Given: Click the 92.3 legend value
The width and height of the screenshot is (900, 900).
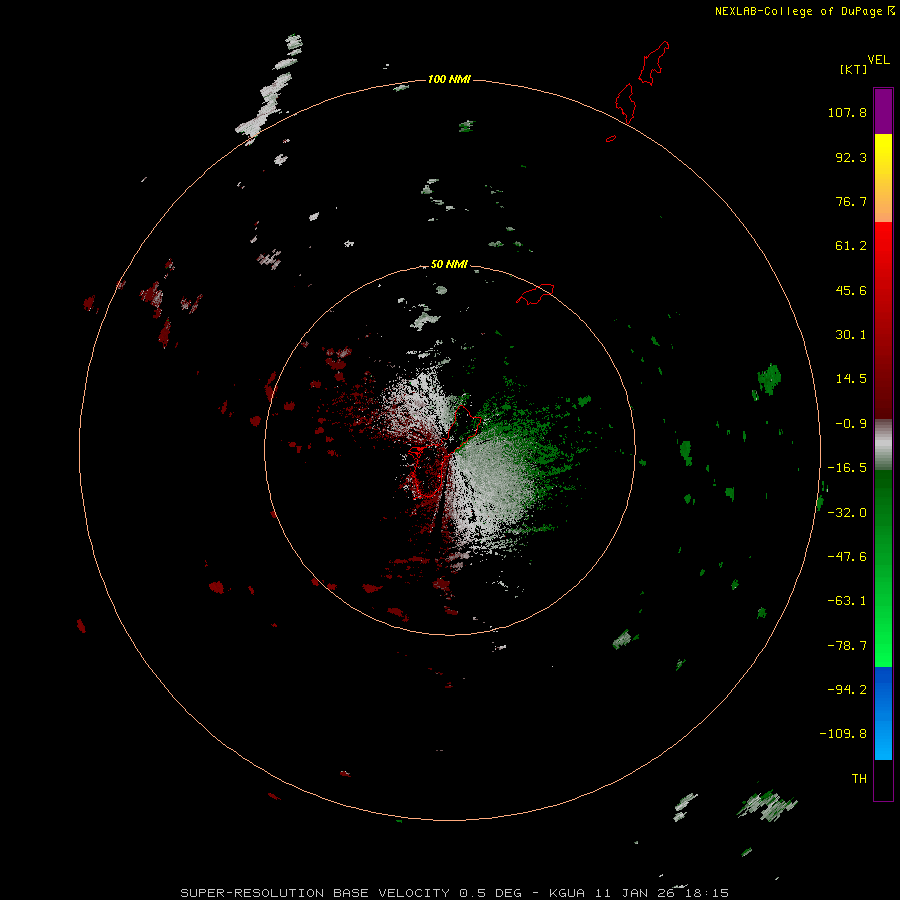Looking at the screenshot, I should (x=851, y=157).
